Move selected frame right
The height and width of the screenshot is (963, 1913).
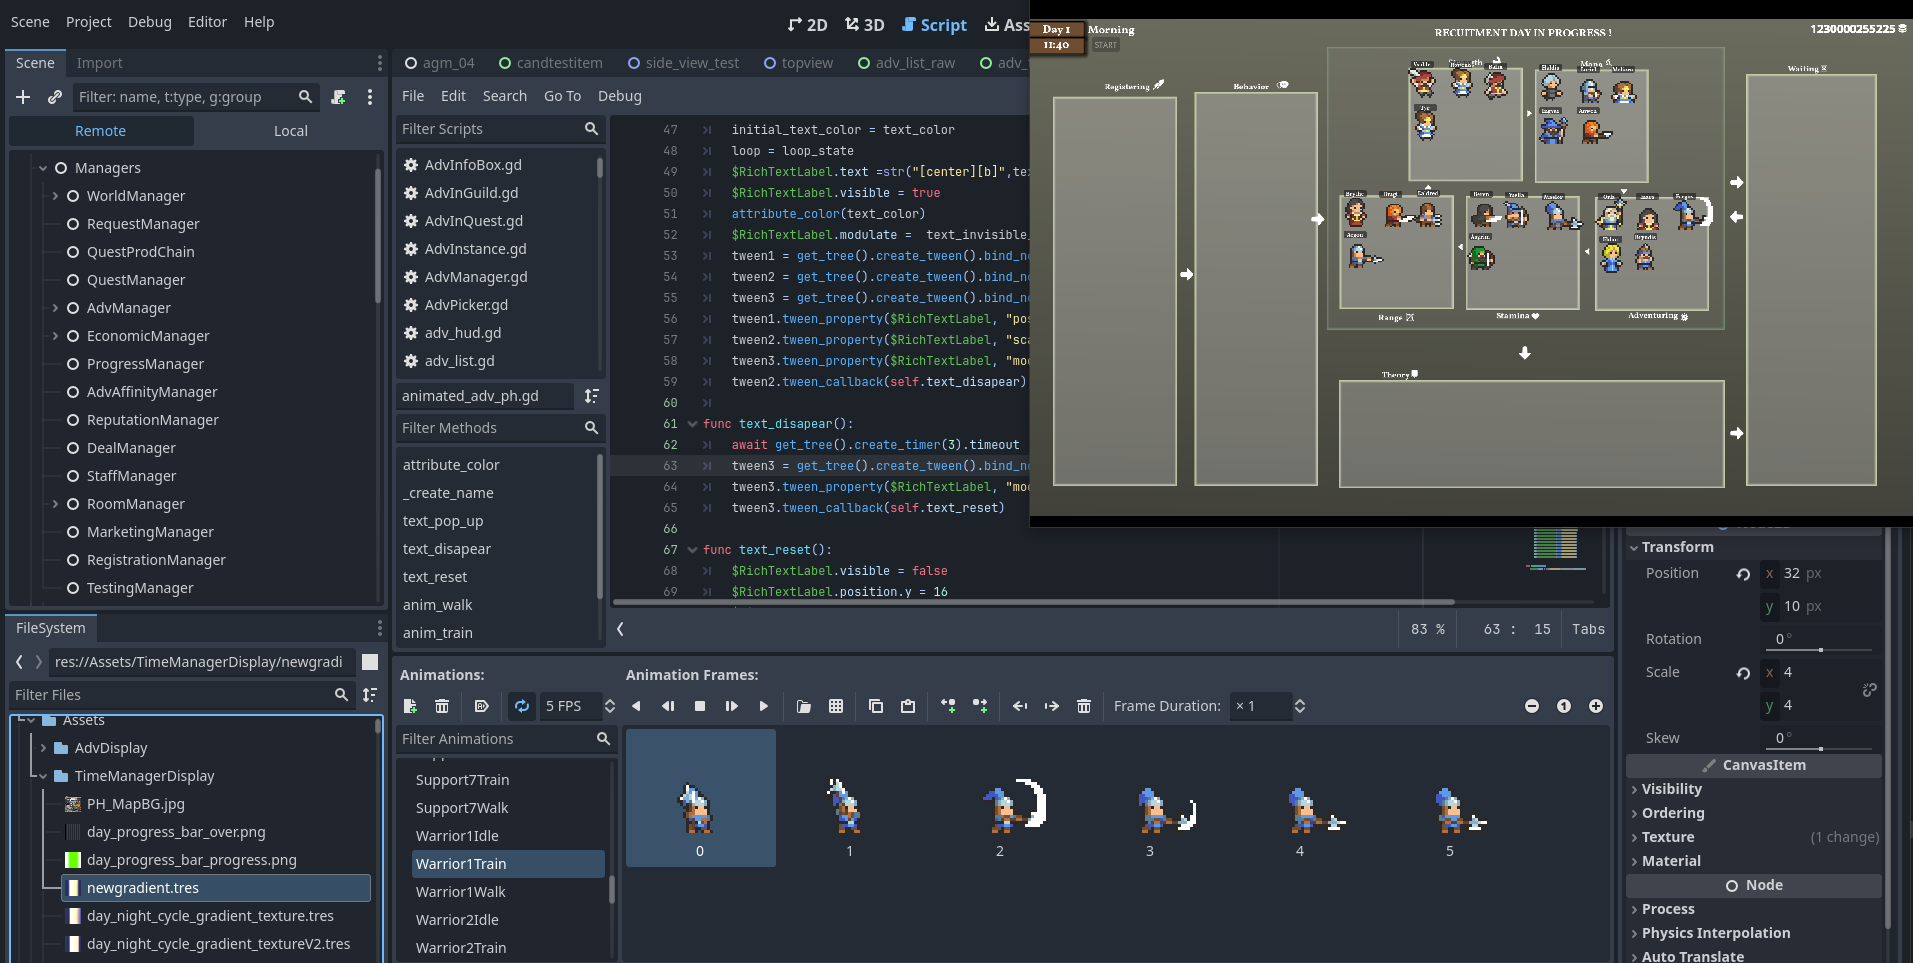pos(1052,706)
